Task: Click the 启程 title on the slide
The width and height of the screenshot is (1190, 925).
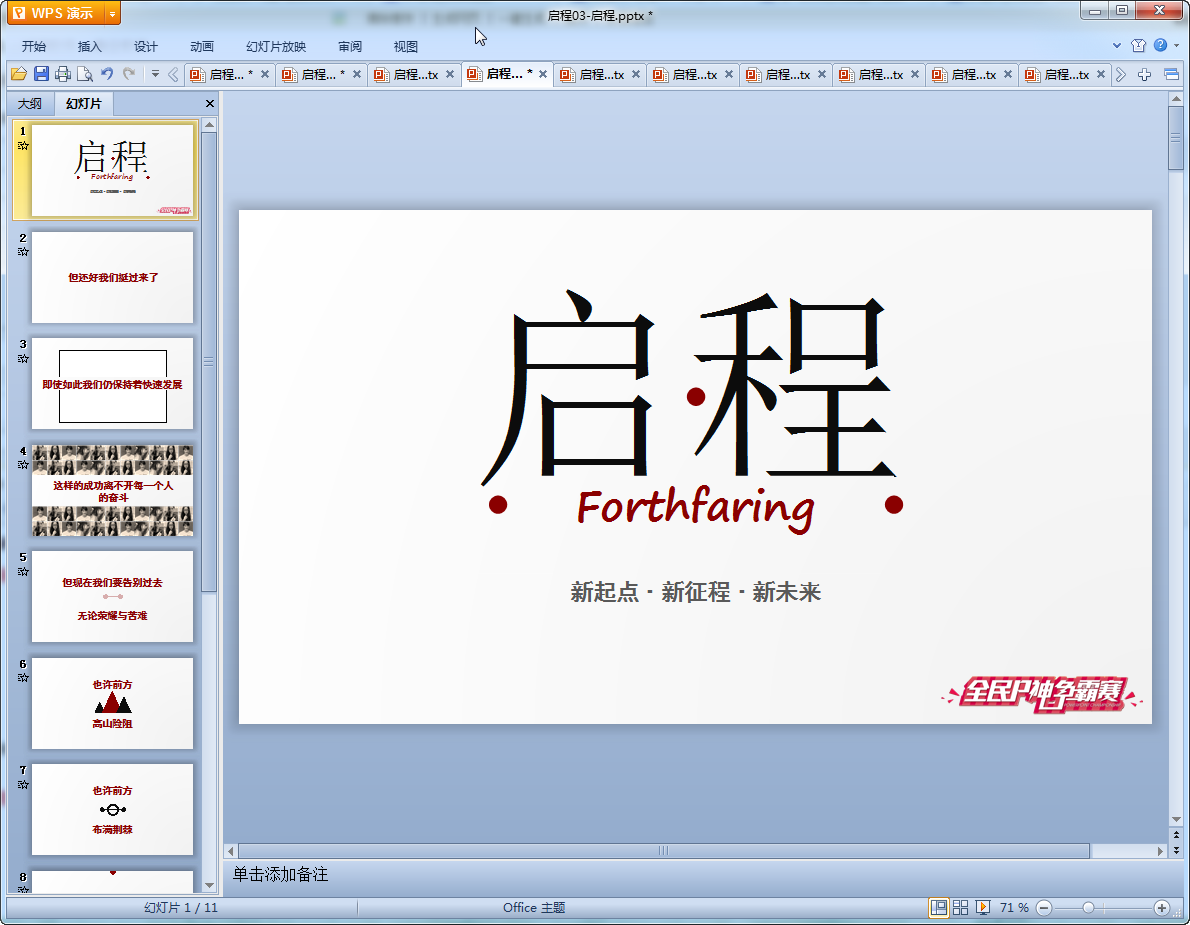Action: click(689, 387)
